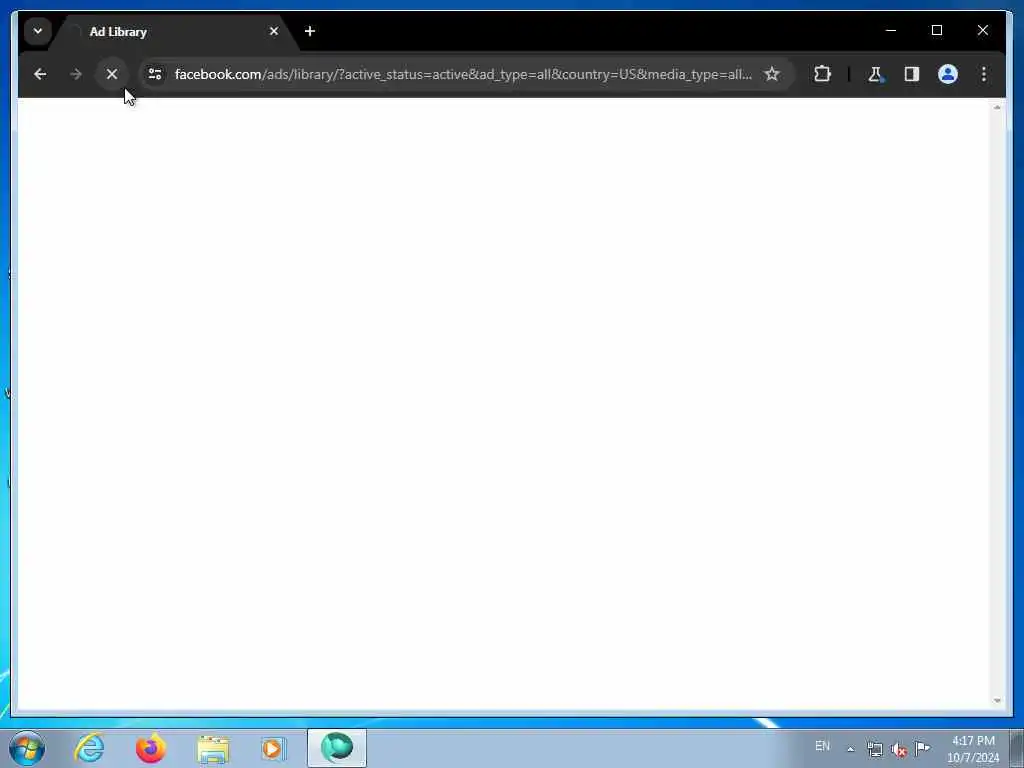Viewport: 1024px width, 768px height.
Task: Minimize the browser window
Action: coord(891,30)
